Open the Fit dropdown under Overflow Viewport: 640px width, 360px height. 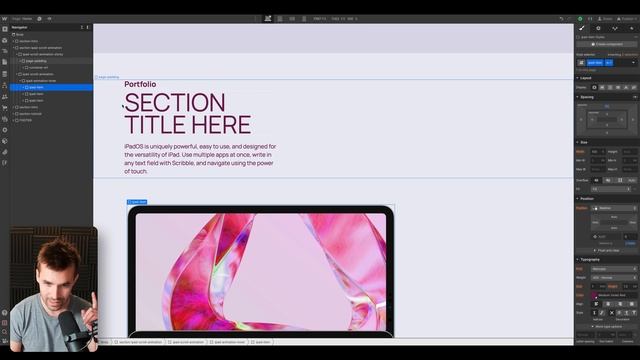611,189
